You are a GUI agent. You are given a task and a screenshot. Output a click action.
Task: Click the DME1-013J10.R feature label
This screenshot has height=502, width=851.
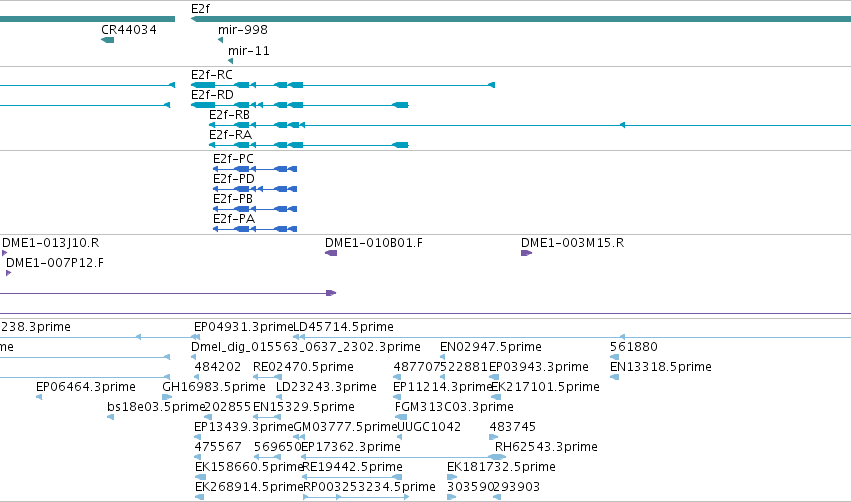(50, 243)
